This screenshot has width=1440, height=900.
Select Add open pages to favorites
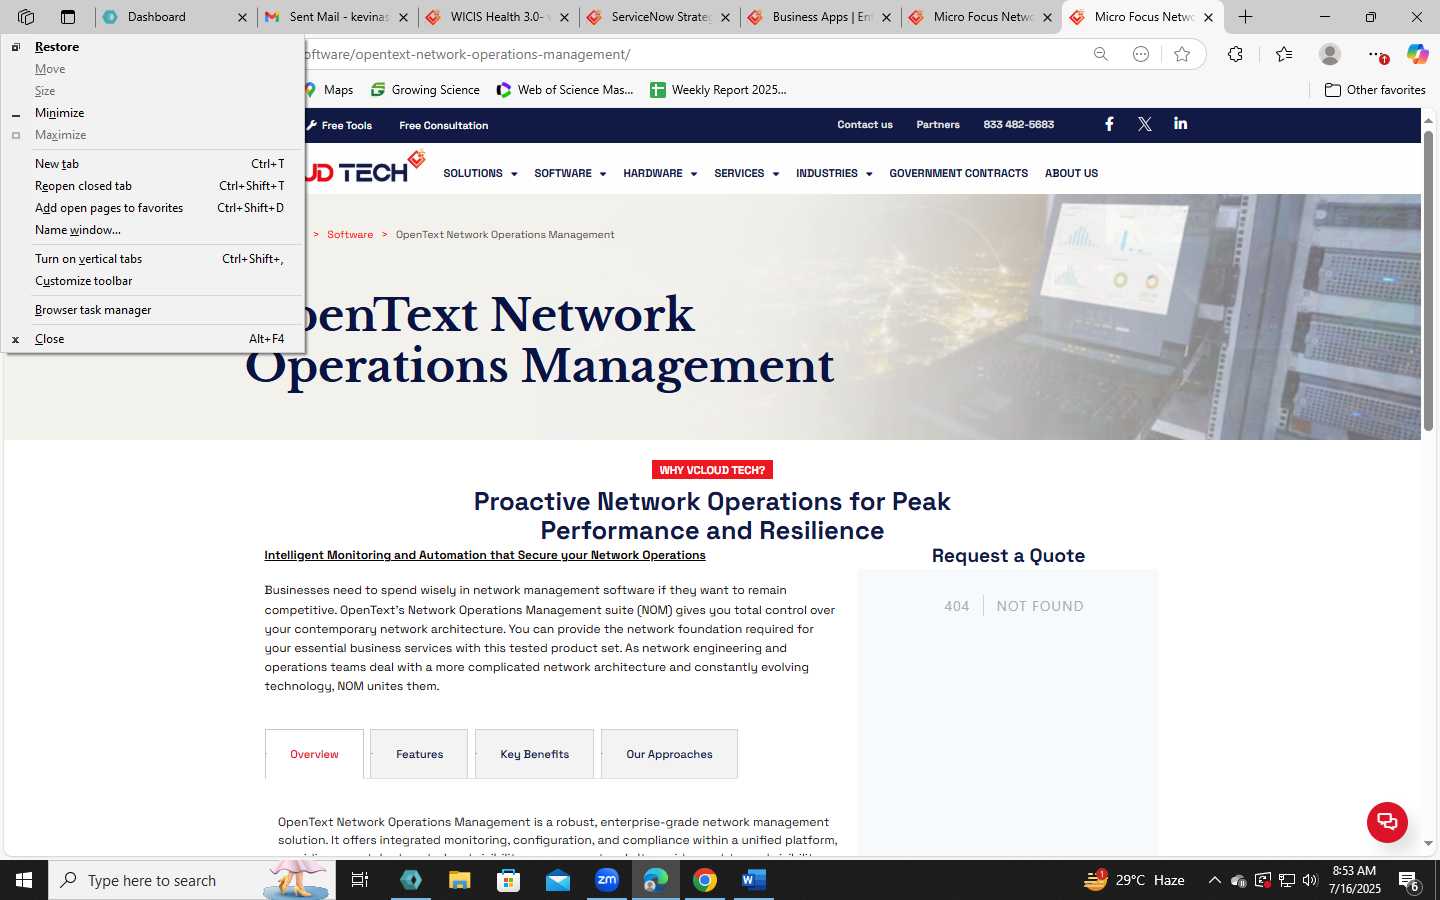pyautogui.click(x=152, y=208)
